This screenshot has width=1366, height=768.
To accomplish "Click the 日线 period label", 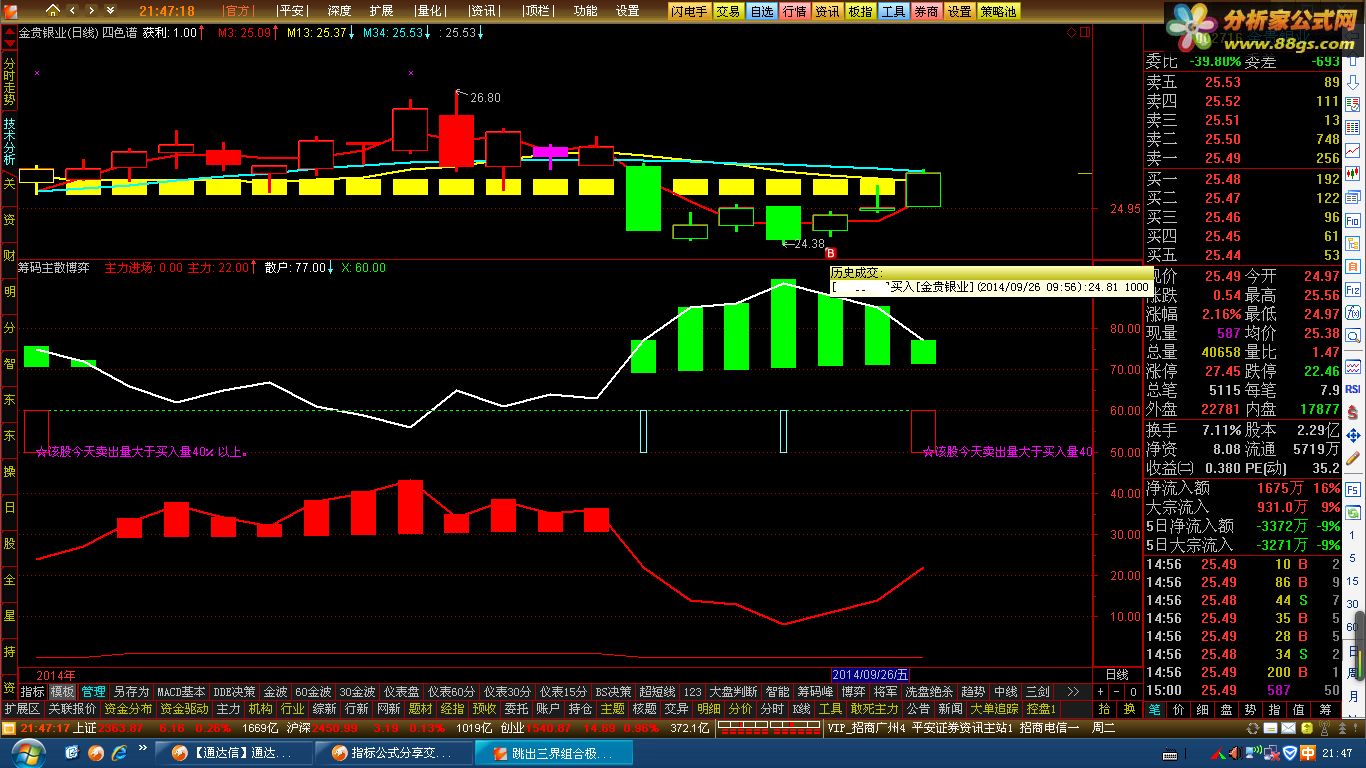I will coord(1116,675).
